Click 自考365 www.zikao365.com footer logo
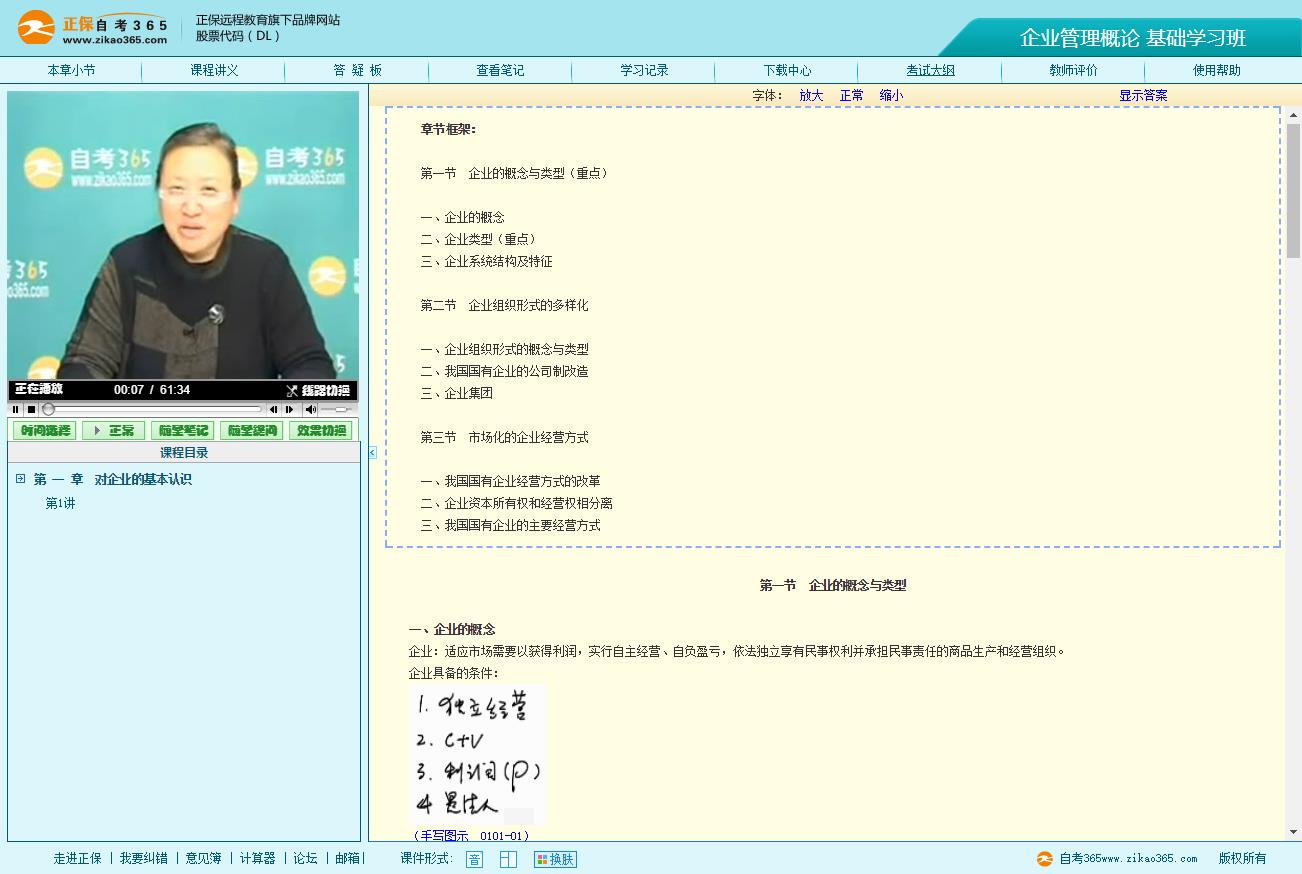This screenshot has height=874, width=1302. coord(1117,858)
